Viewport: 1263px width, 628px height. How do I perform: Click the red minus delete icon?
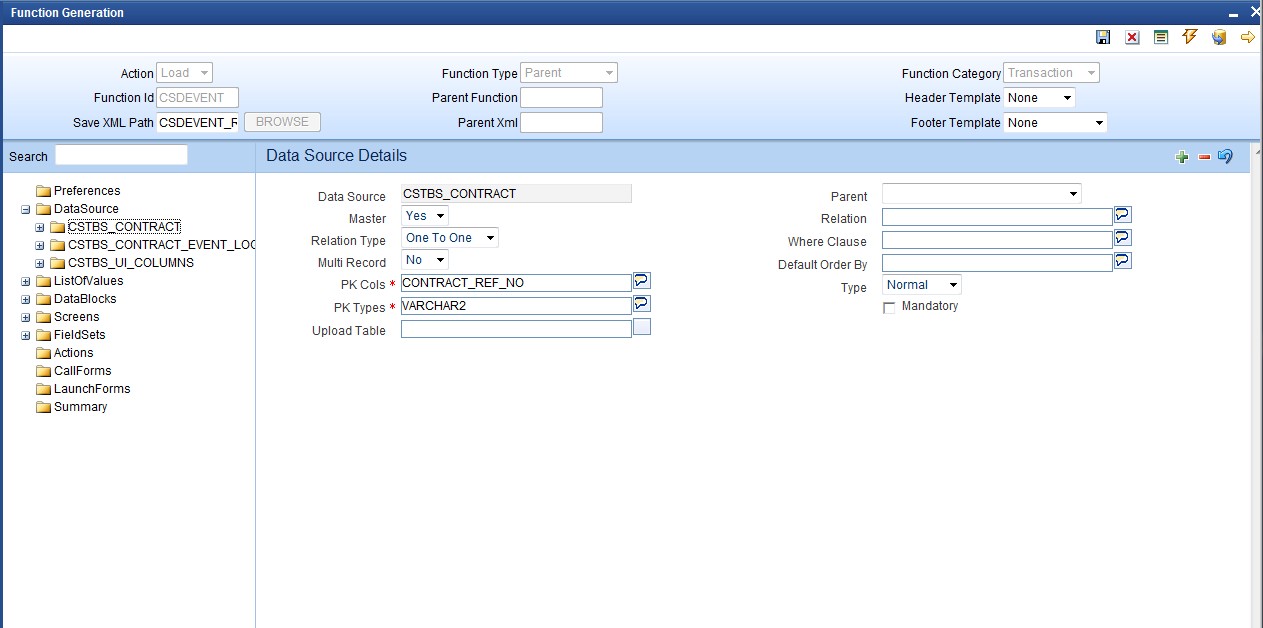tap(1204, 157)
